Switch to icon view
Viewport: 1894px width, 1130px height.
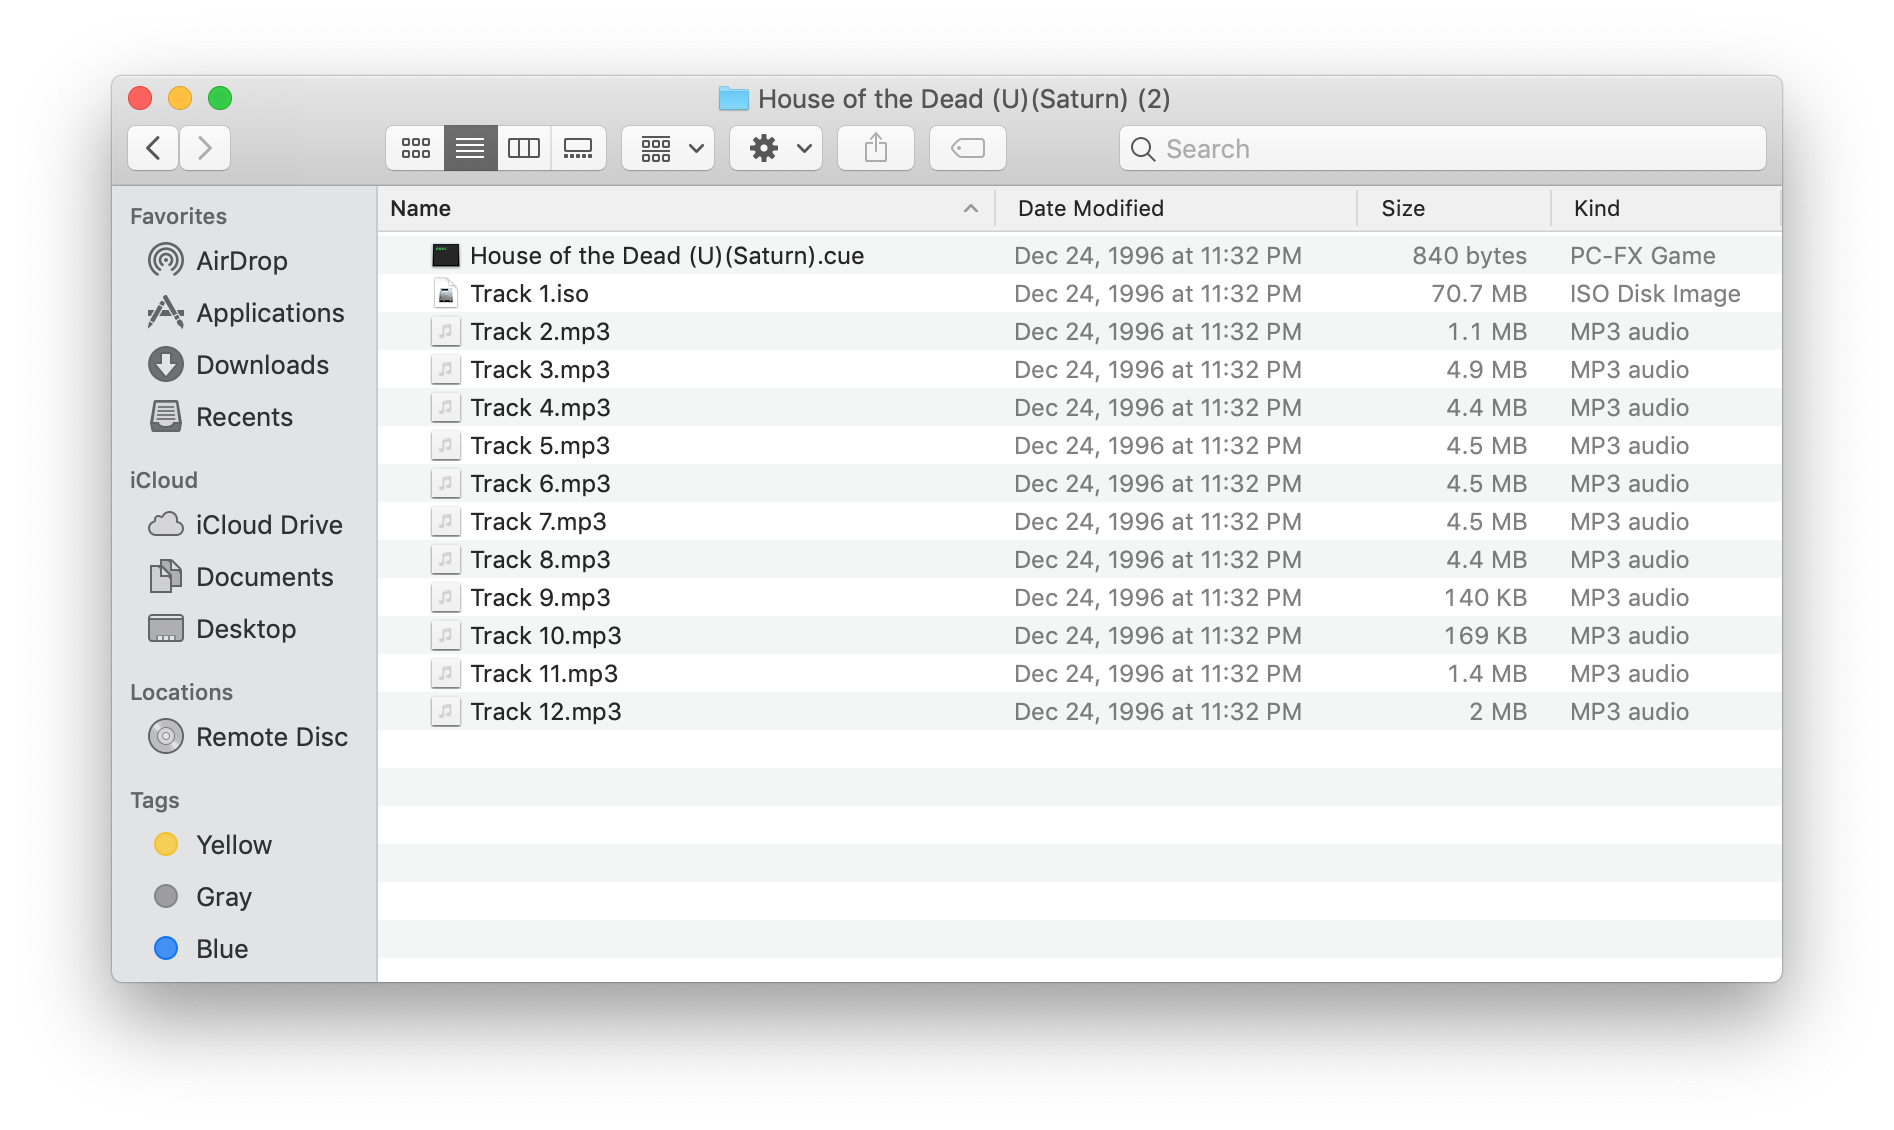(x=414, y=147)
